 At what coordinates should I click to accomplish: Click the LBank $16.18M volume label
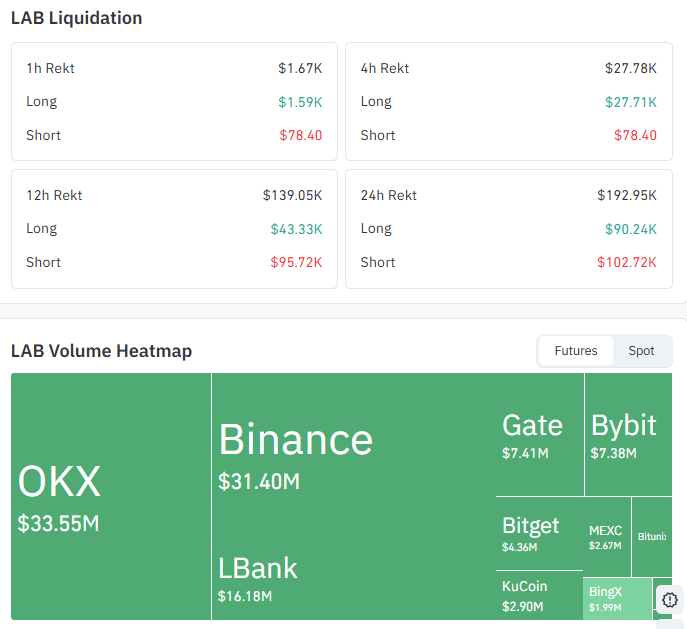pyautogui.click(x=245, y=596)
